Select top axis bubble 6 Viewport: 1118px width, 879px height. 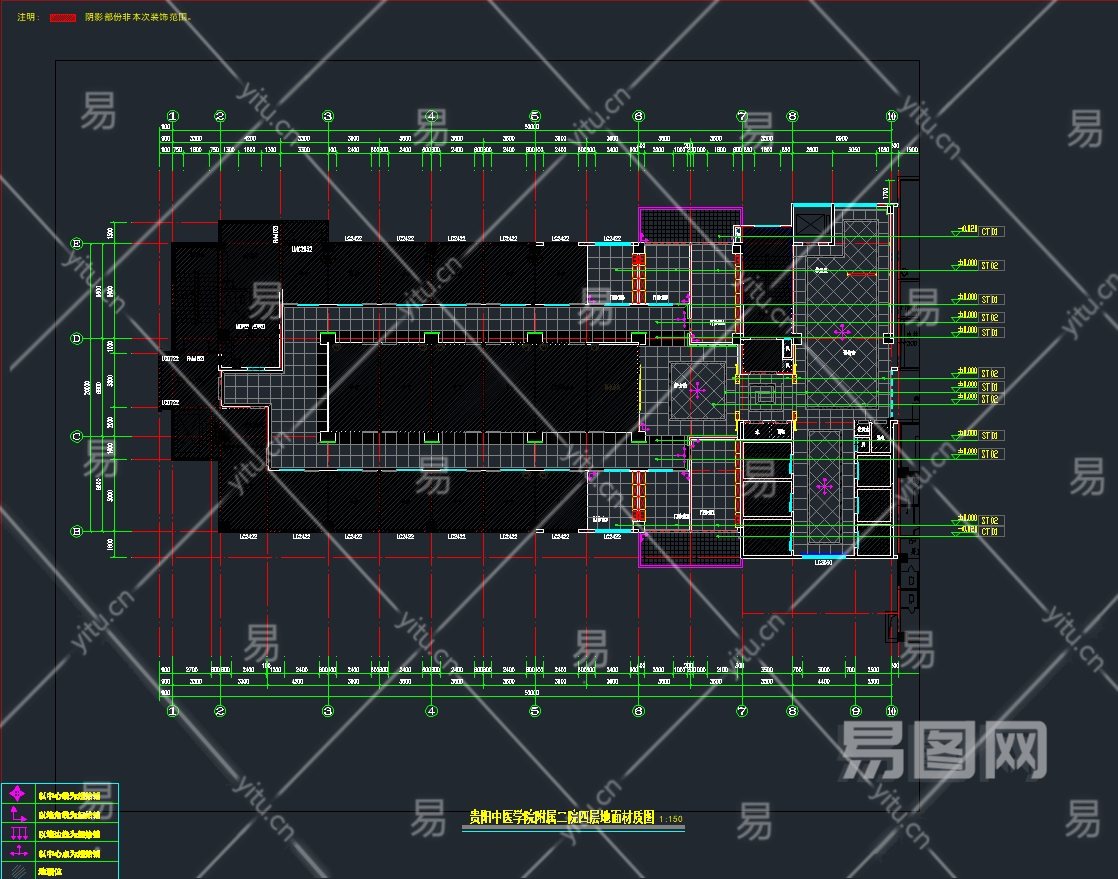[638, 115]
